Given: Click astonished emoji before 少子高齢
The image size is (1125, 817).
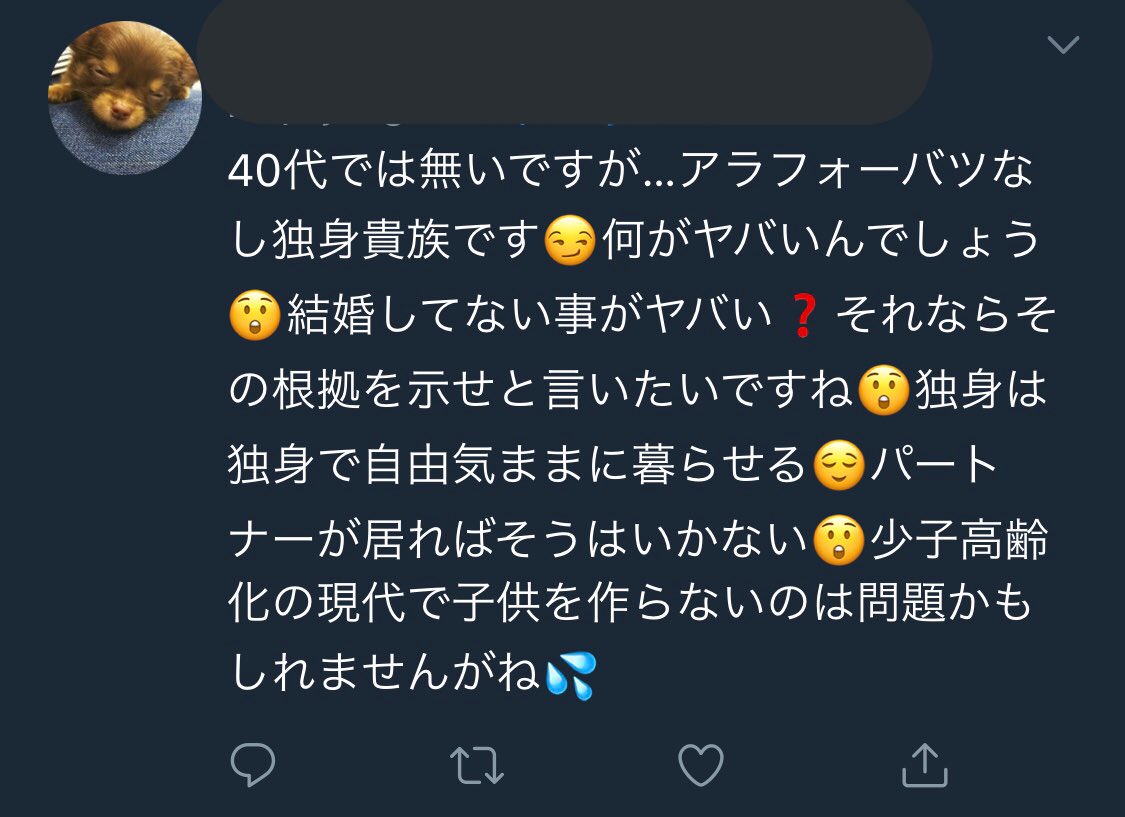Looking at the screenshot, I should click(x=839, y=540).
